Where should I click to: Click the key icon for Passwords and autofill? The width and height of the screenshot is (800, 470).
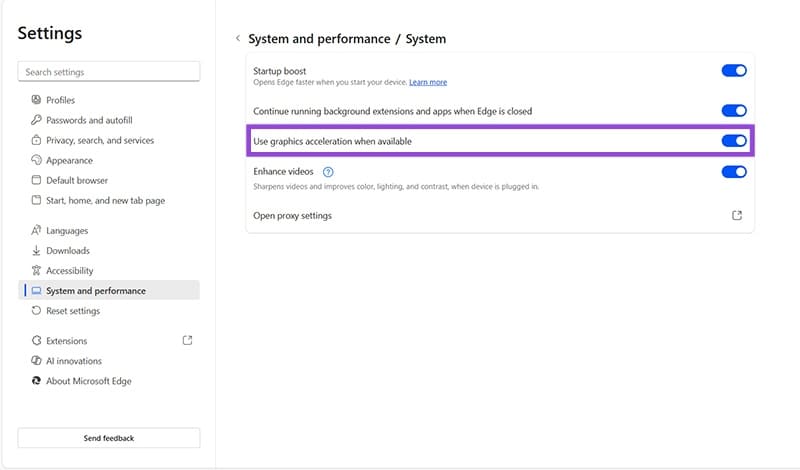pos(36,120)
